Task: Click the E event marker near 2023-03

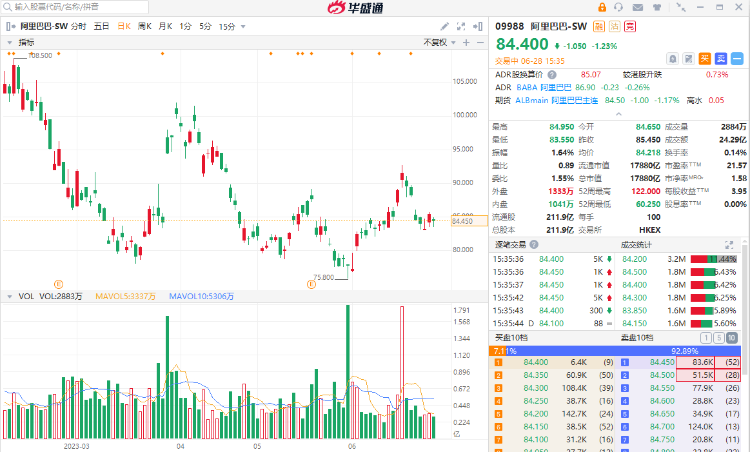Action: pos(58,284)
